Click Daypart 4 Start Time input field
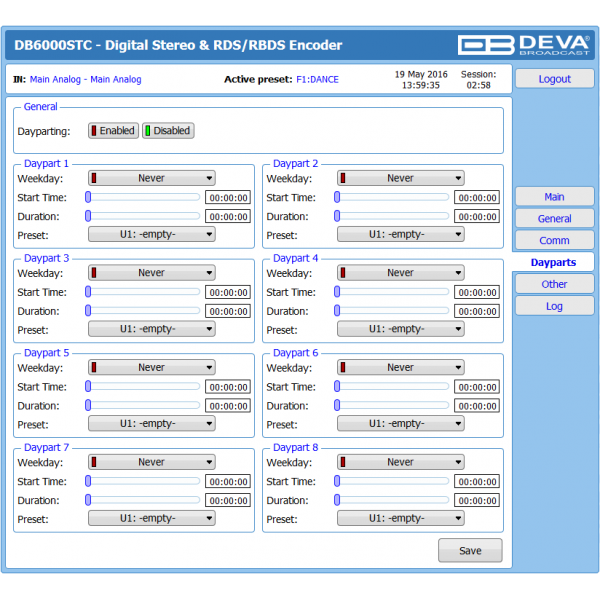 (477, 292)
